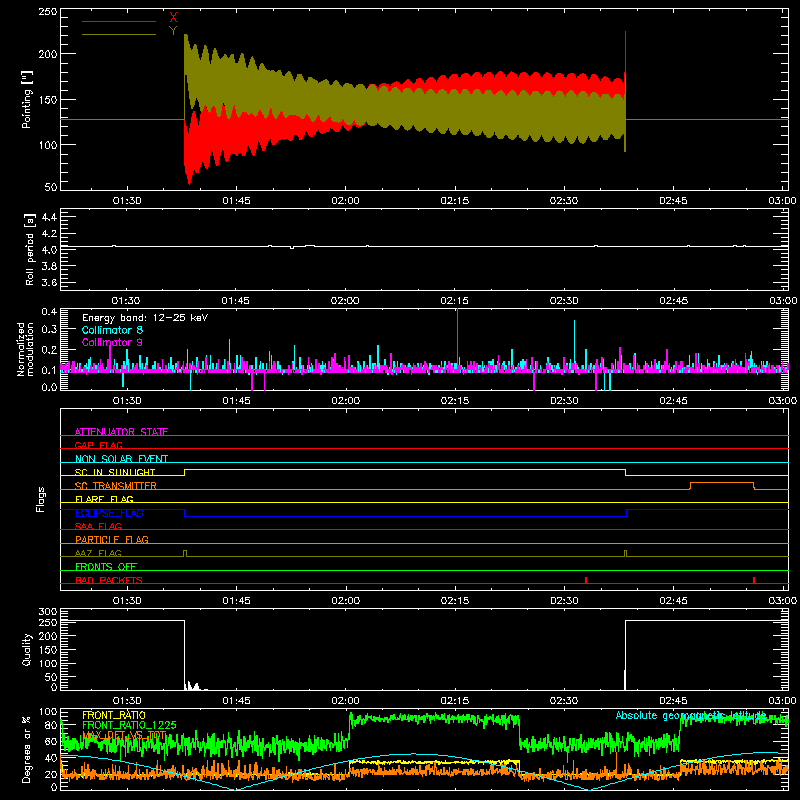Select the Energy band: 12-25 keV text
The image size is (800, 800).
145,318
